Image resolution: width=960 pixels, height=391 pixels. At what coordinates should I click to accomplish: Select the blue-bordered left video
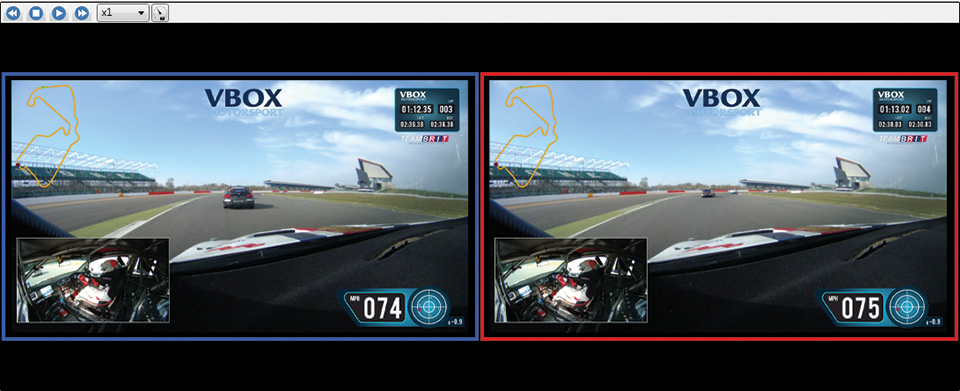tap(240, 206)
